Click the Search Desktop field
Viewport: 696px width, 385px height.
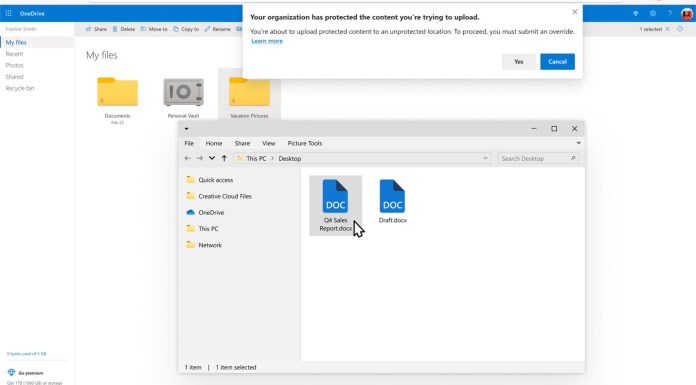[x=538, y=159]
